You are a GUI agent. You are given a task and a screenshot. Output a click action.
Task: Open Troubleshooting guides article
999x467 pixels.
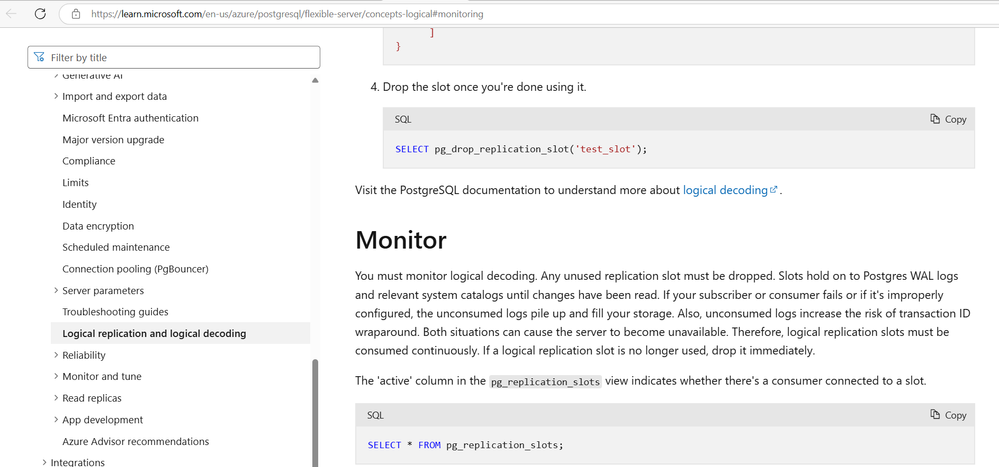pos(115,312)
